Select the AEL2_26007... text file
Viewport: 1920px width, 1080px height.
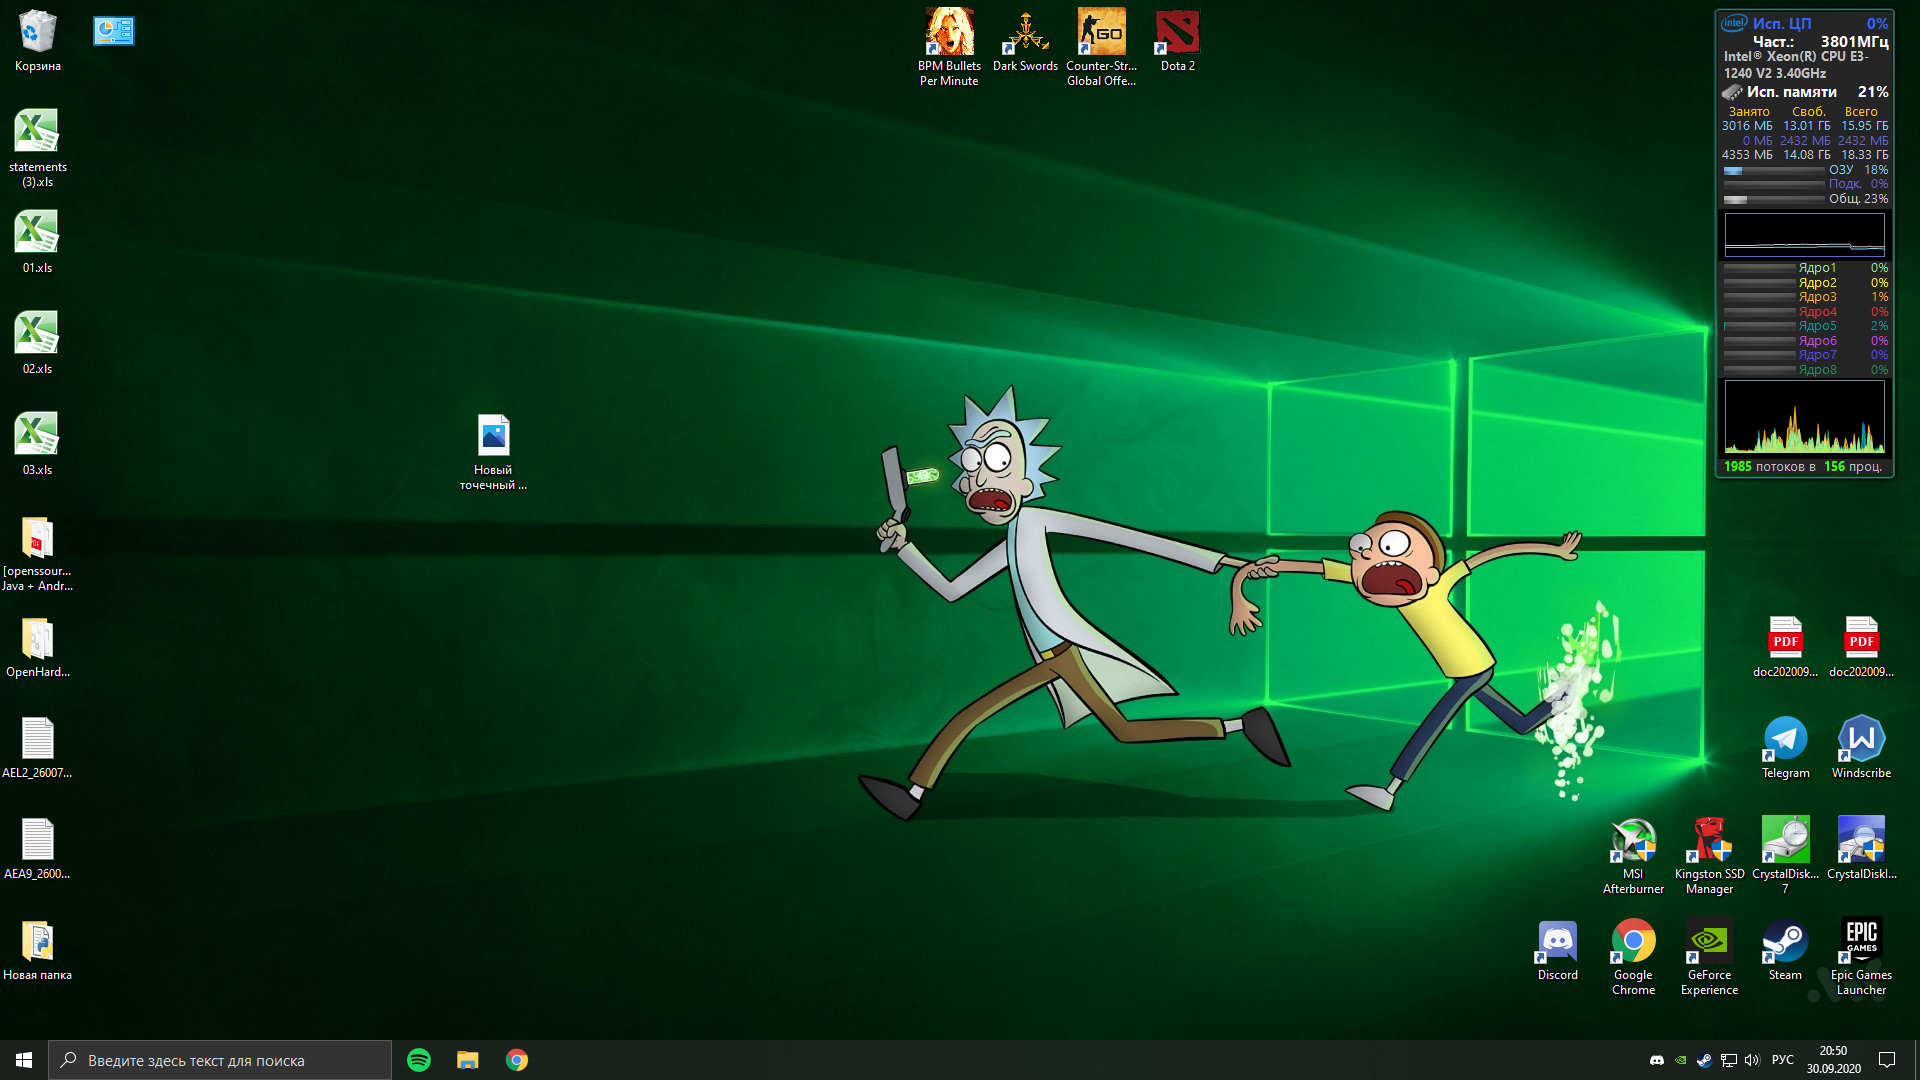(37, 748)
